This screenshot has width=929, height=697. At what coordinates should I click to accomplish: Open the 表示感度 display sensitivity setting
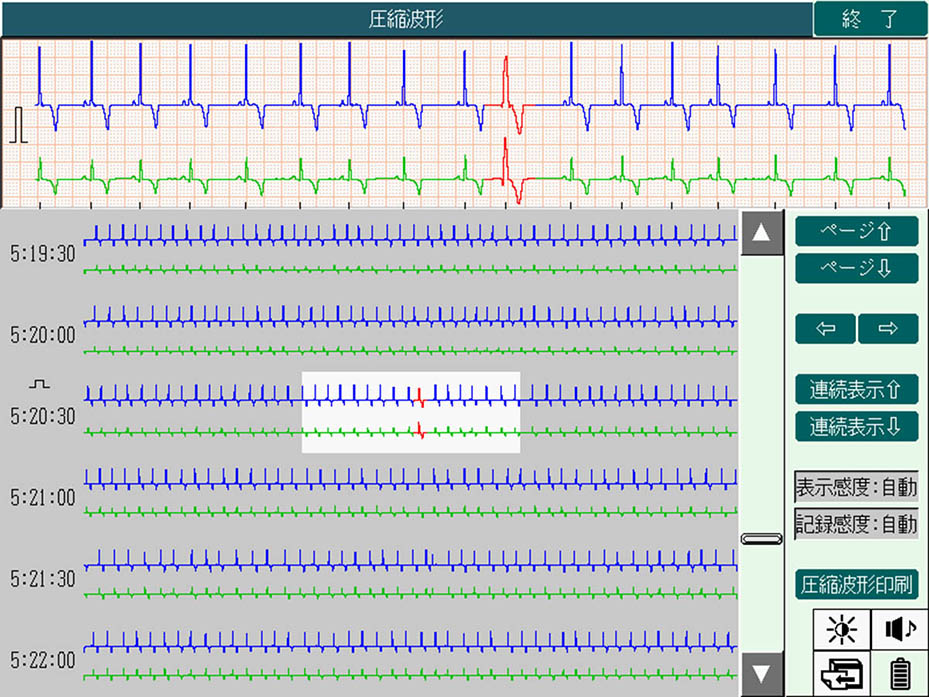pyautogui.click(x=856, y=488)
